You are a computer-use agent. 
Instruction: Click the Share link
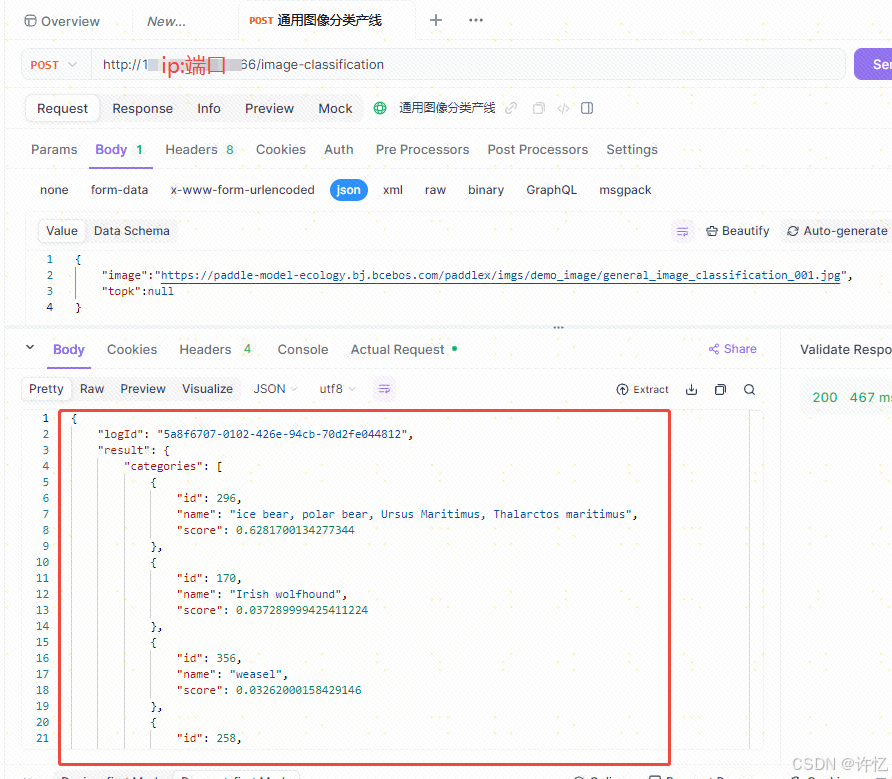coord(732,349)
